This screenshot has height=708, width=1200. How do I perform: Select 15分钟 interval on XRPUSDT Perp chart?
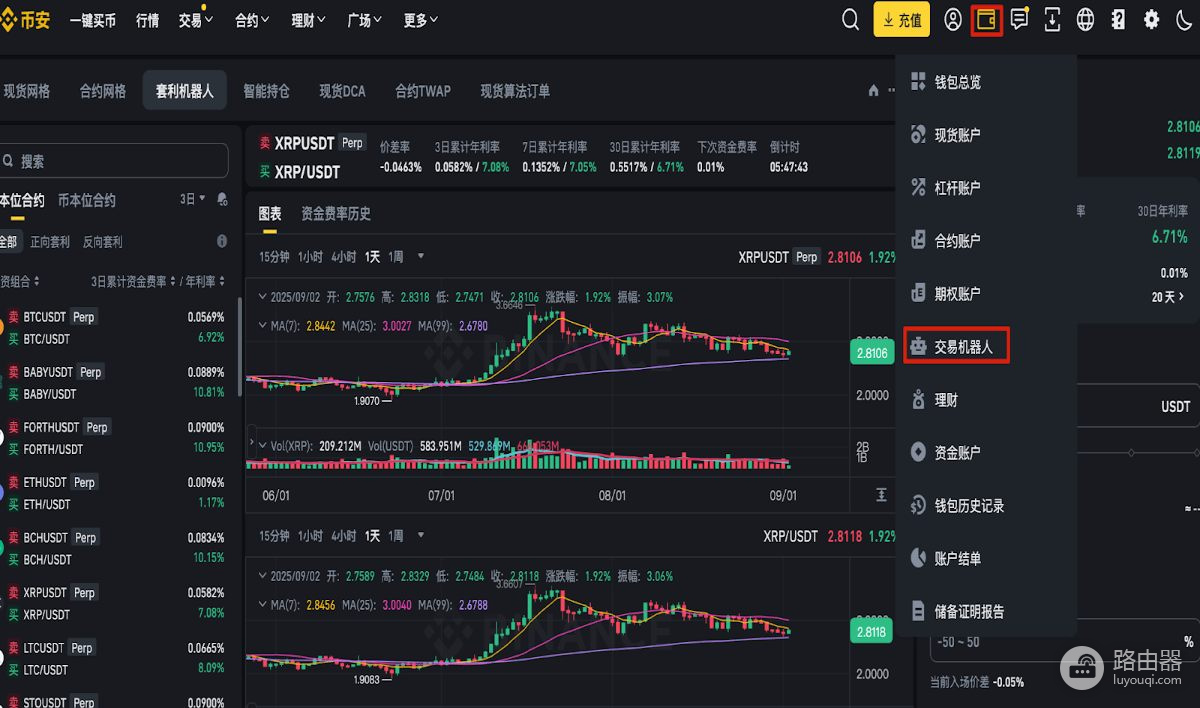tap(274, 256)
